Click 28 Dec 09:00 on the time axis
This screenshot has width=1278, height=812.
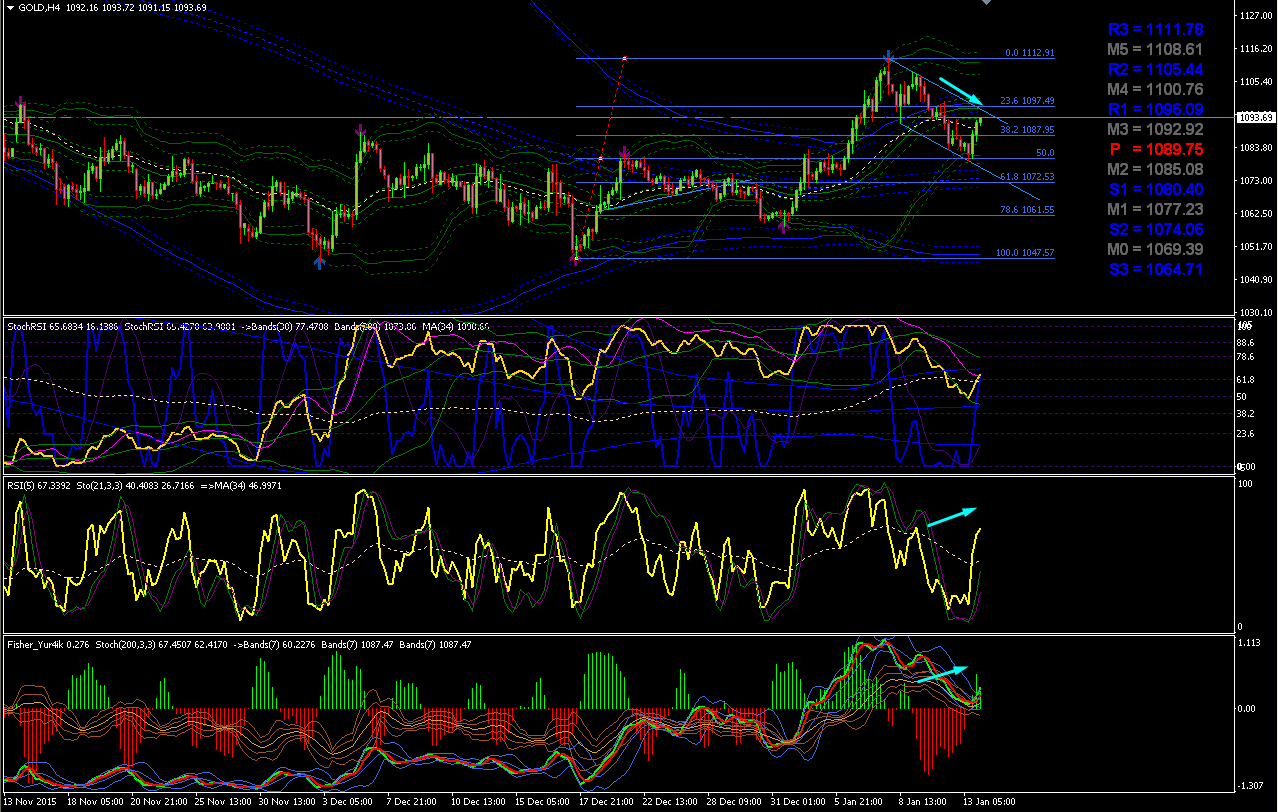[734, 803]
